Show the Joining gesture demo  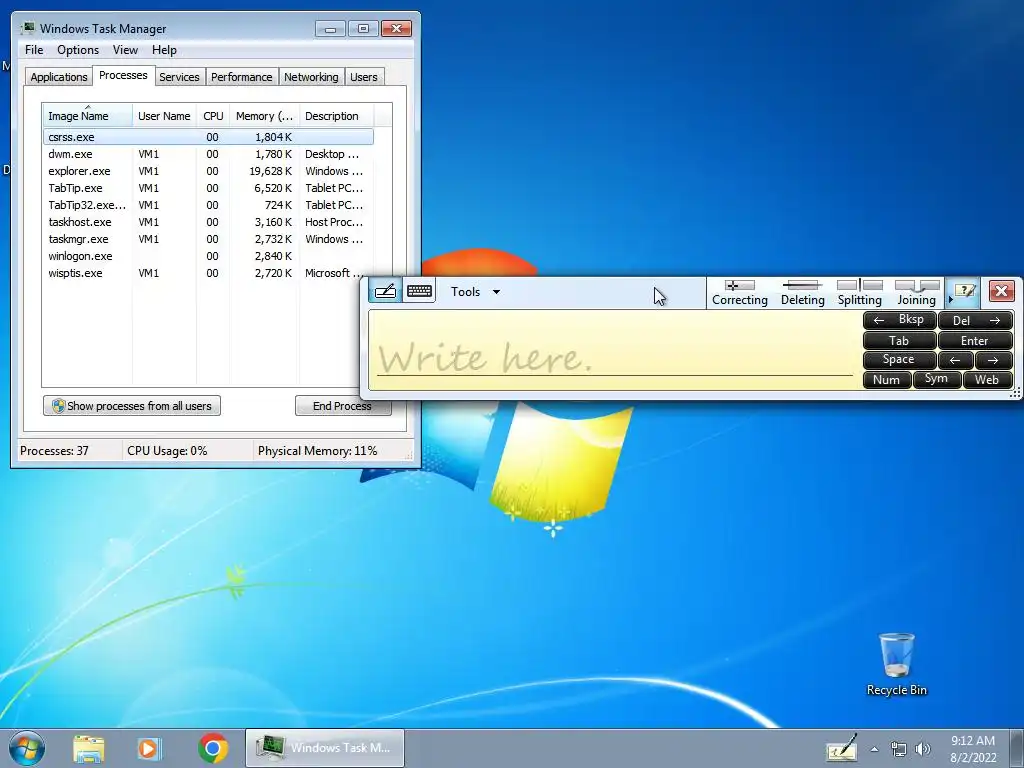click(x=916, y=293)
